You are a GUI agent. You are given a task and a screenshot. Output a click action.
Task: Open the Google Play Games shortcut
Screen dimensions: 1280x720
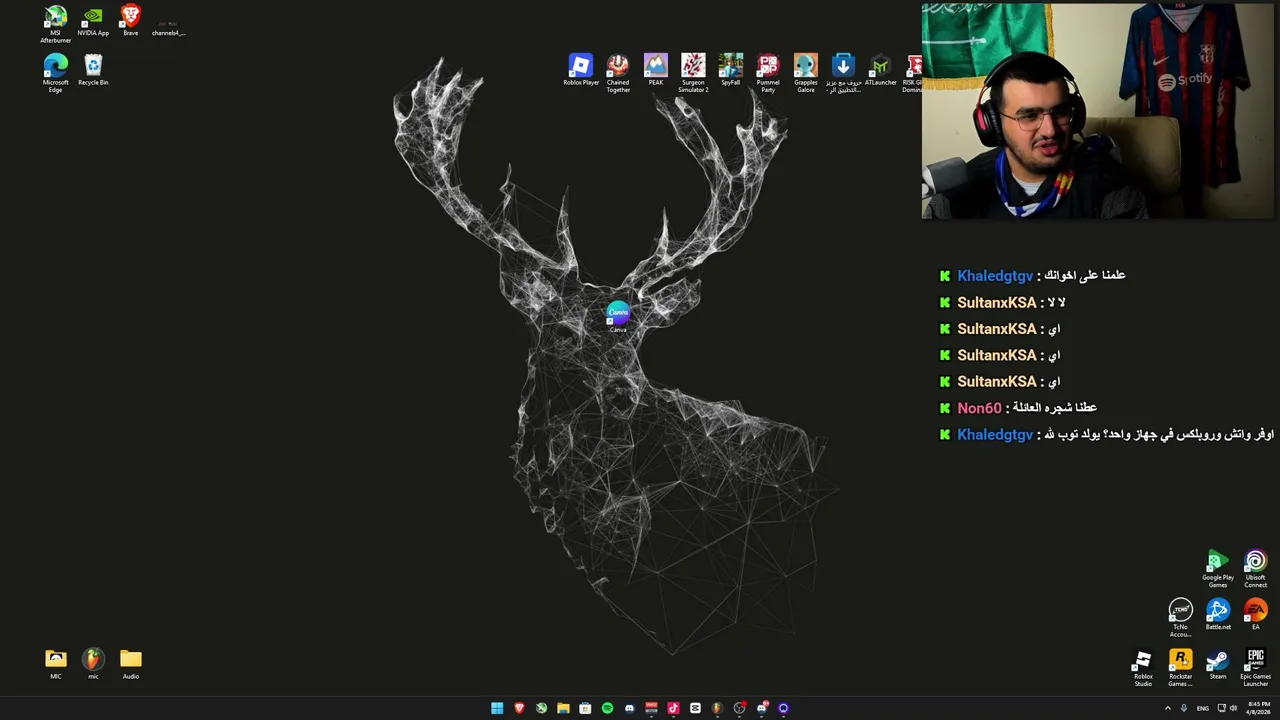pos(1218,569)
